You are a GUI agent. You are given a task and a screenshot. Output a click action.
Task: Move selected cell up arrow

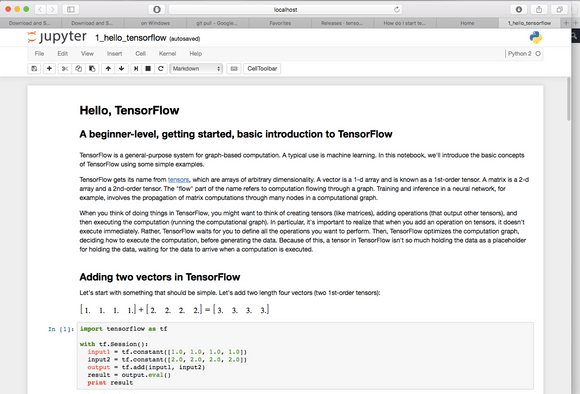108,68
